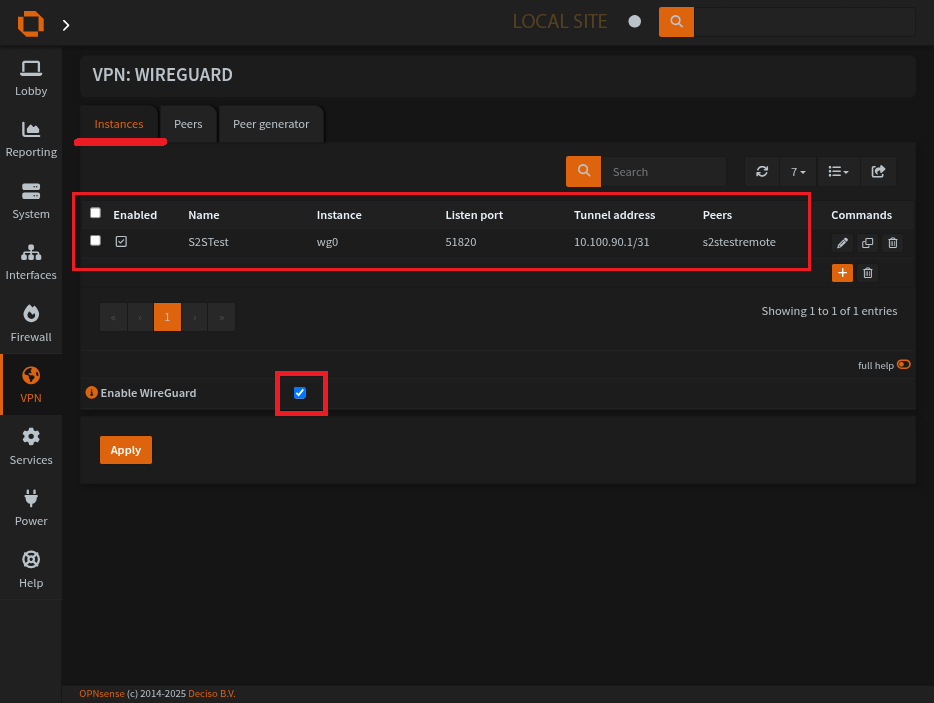The width and height of the screenshot is (934, 703).
Task: Open the System menu
Action: (x=31, y=201)
